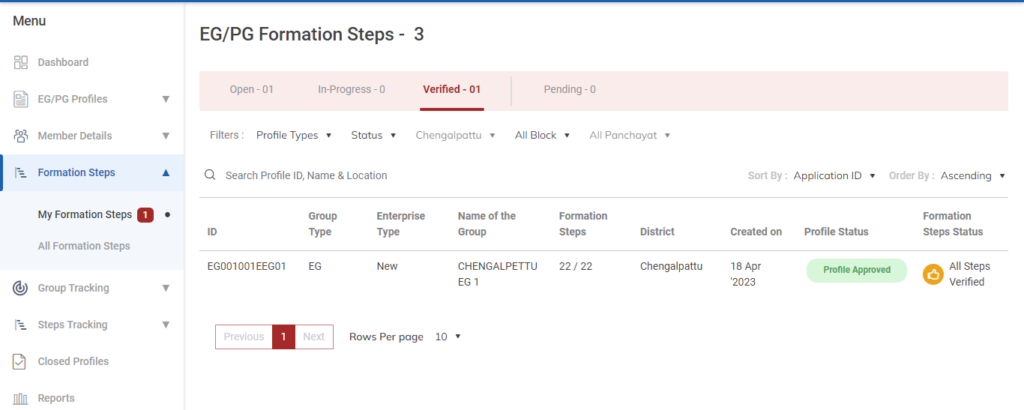
Task: Click the Reports bar chart icon
Action: [20, 398]
